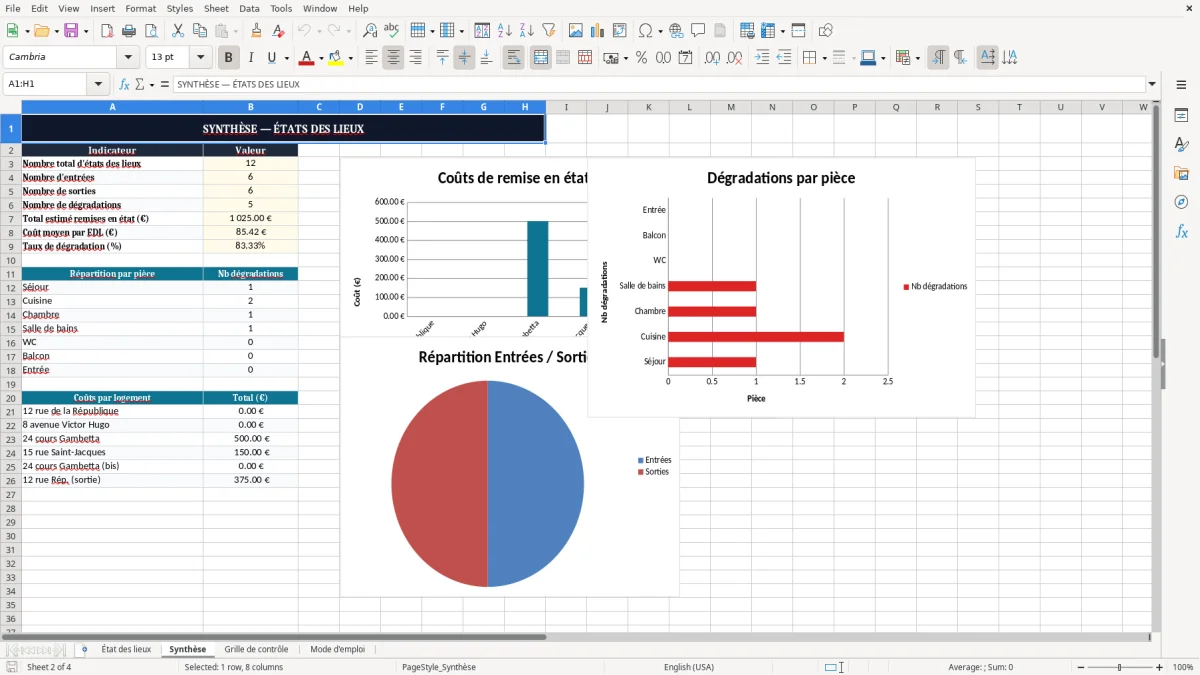Toggle Left-To-Right text direction
1200x675 pixels.
(x=938, y=58)
